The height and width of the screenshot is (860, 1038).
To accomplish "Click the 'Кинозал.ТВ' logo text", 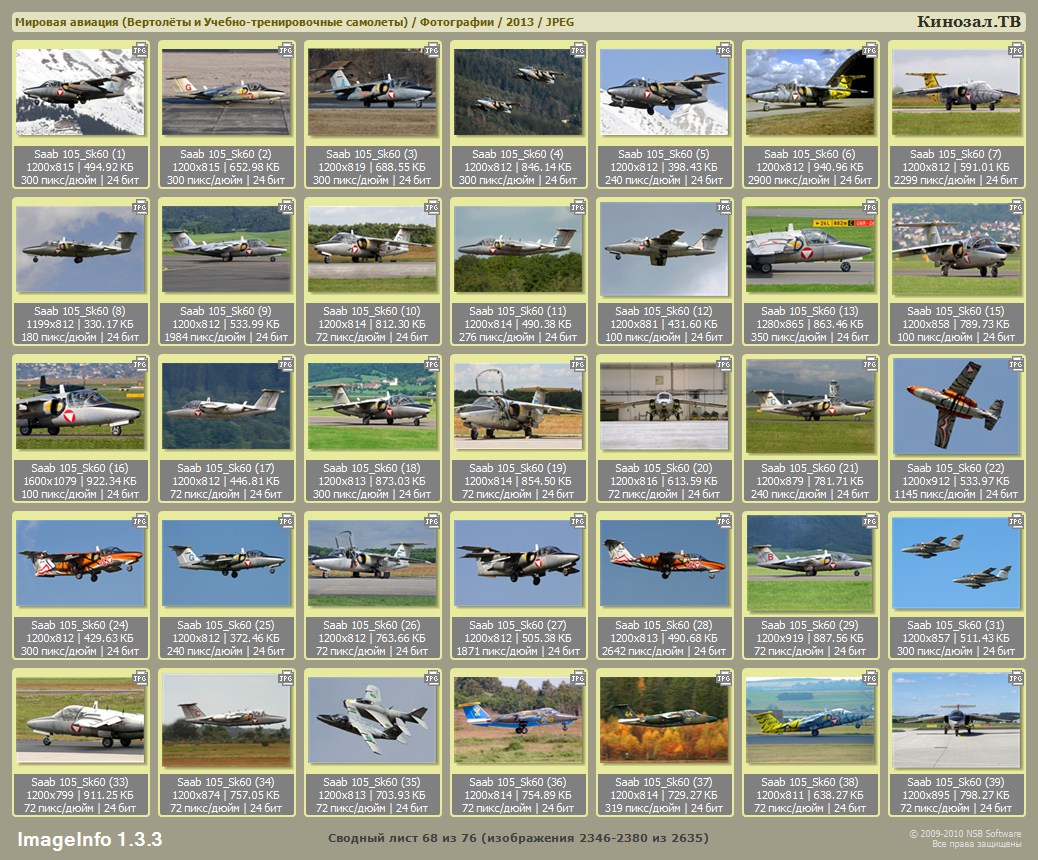I will coord(968,22).
